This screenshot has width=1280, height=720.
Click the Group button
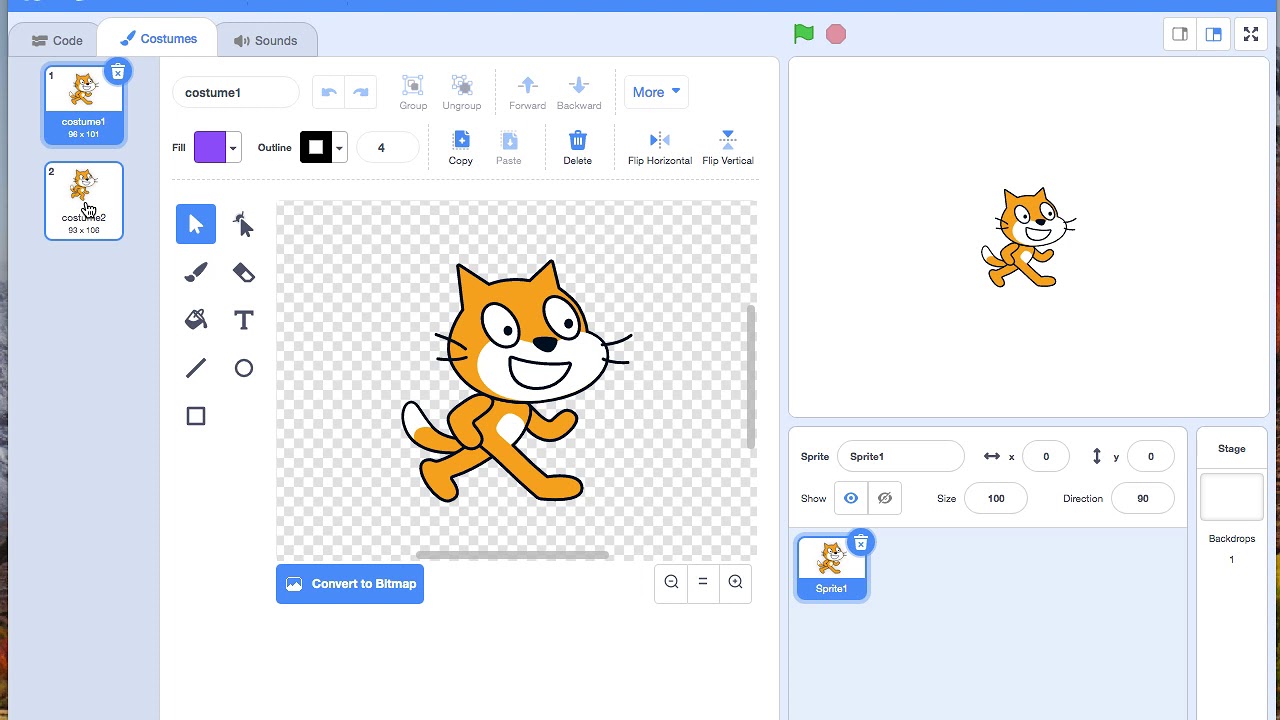pos(413,92)
